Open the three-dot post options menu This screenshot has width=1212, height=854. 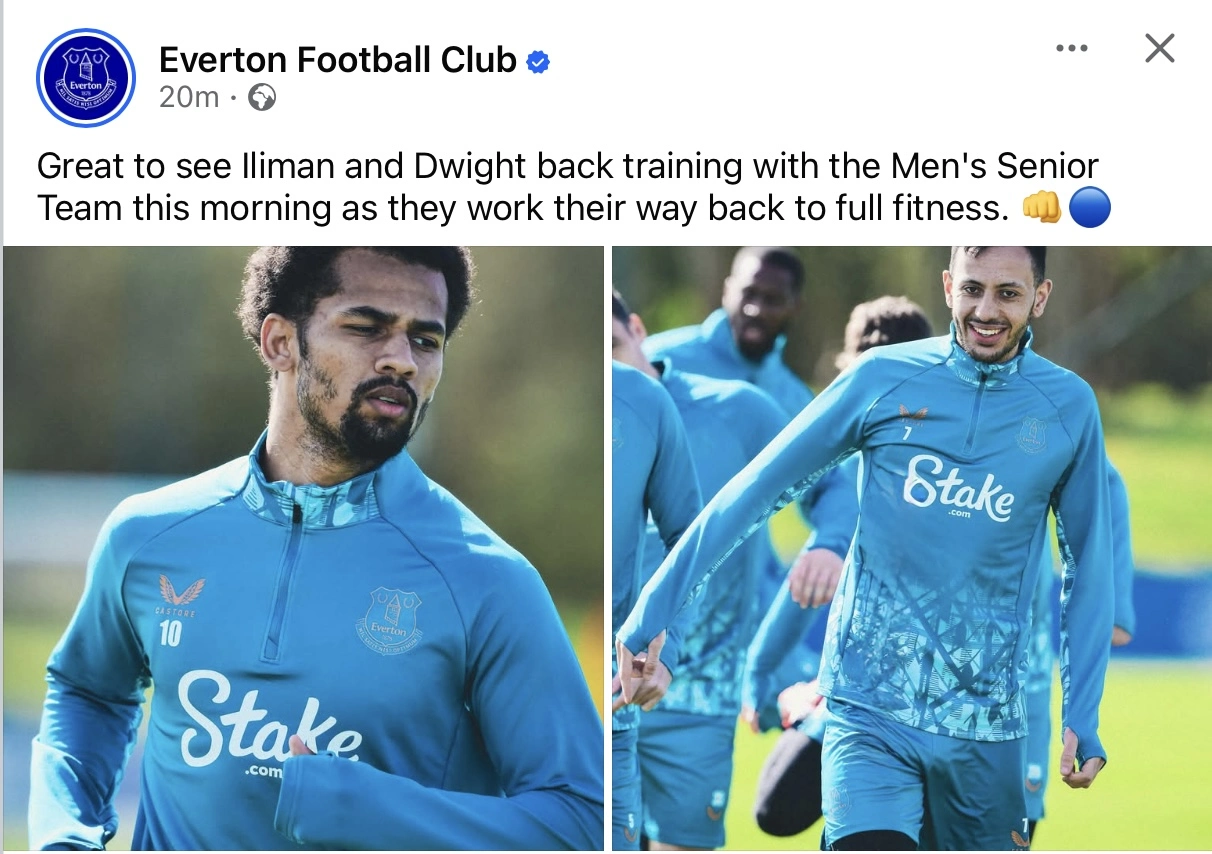point(1071,48)
